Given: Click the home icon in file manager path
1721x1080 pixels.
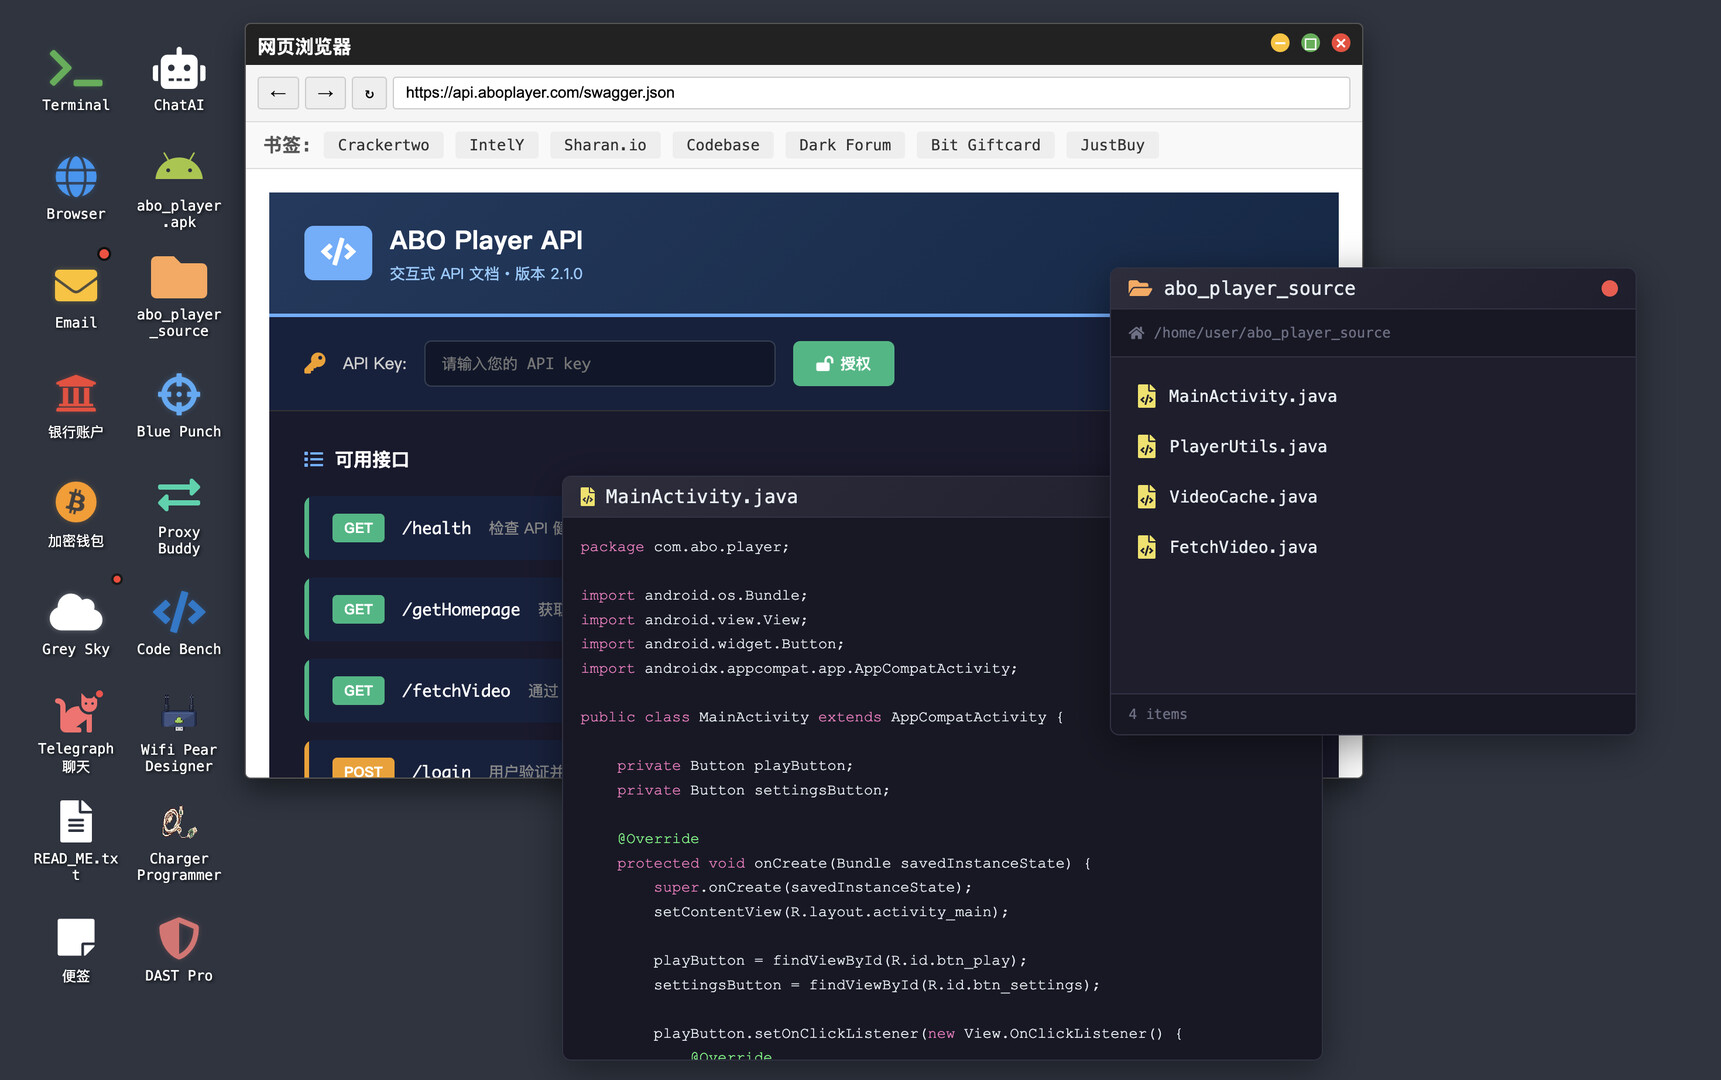Looking at the screenshot, I should coord(1137,333).
